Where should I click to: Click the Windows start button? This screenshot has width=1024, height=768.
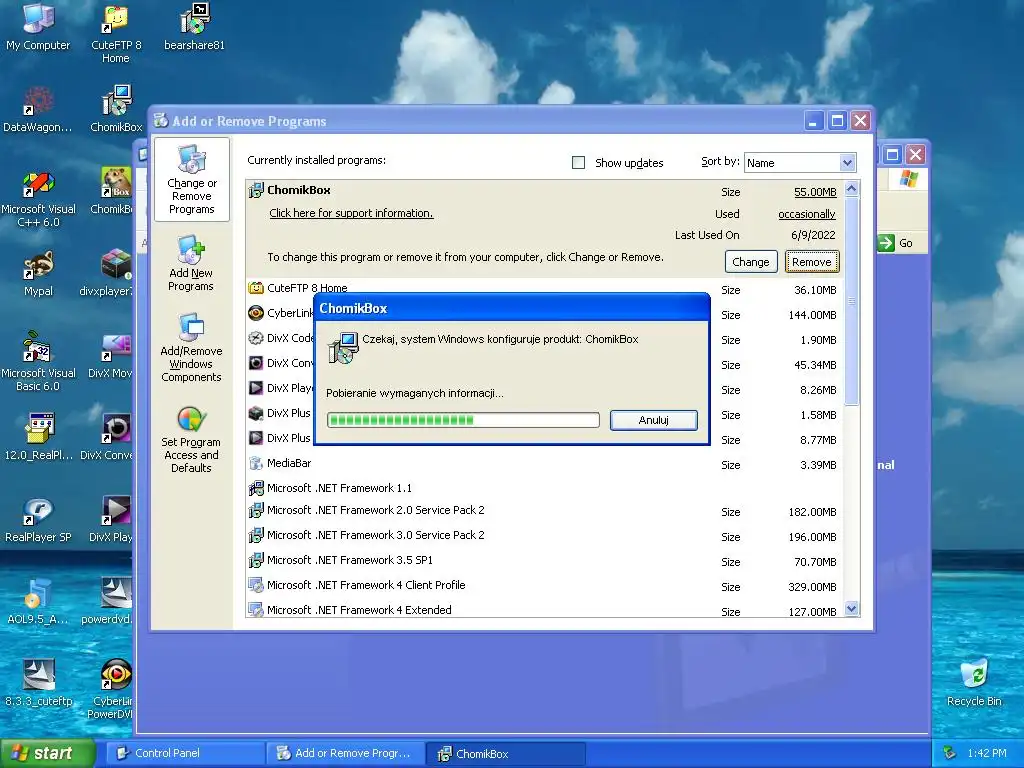pyautogui.click(x=47, y=754)
